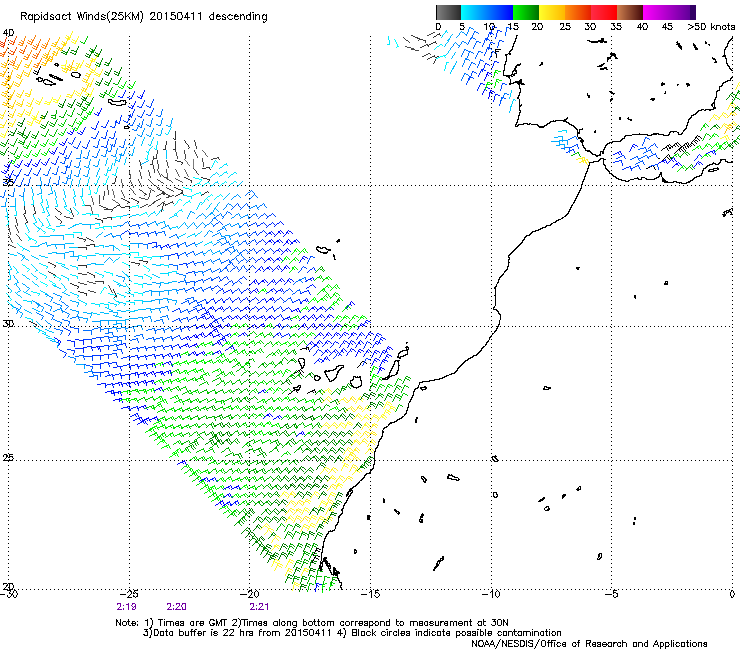The height and width of the screenshot is (650, 740).
Task: Click the brown 35-40 knots legend swatch
Action: click(630, 12)
